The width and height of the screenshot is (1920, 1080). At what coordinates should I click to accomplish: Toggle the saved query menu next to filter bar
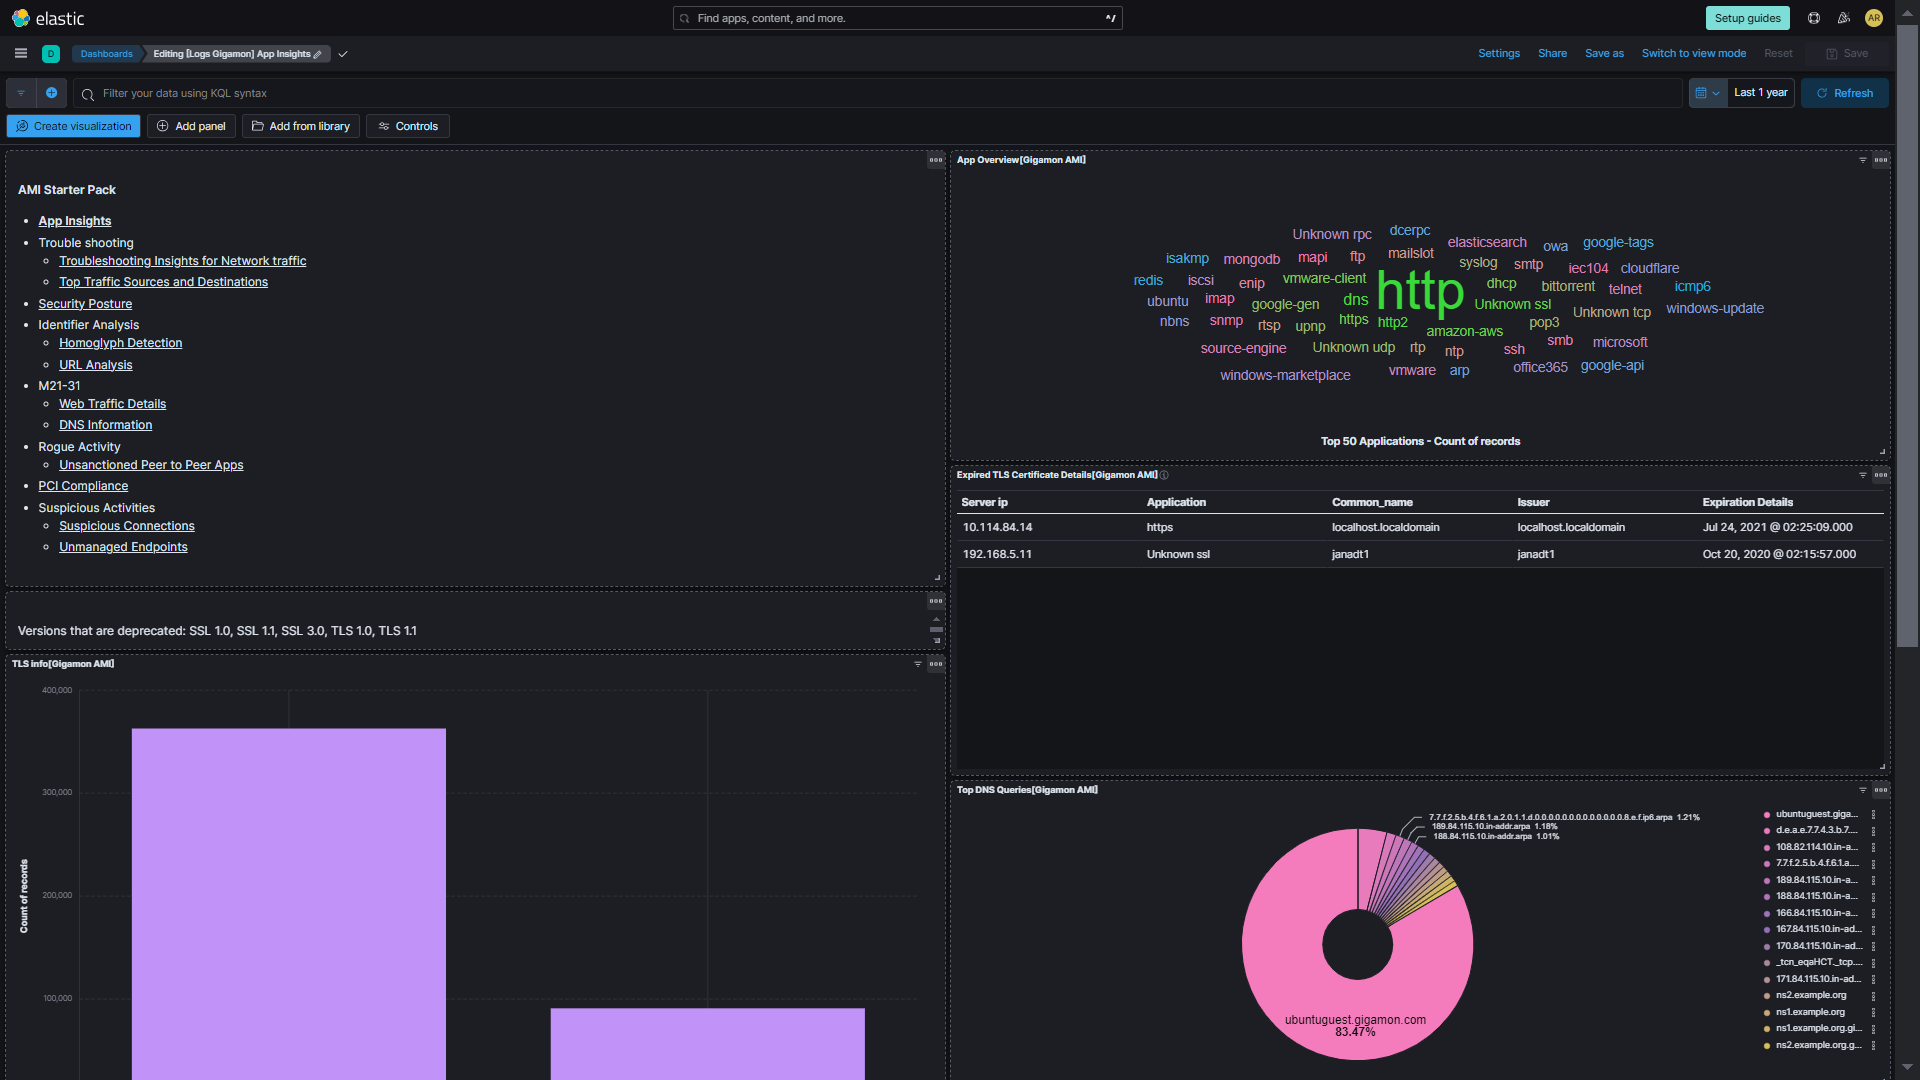coord(21,93)
